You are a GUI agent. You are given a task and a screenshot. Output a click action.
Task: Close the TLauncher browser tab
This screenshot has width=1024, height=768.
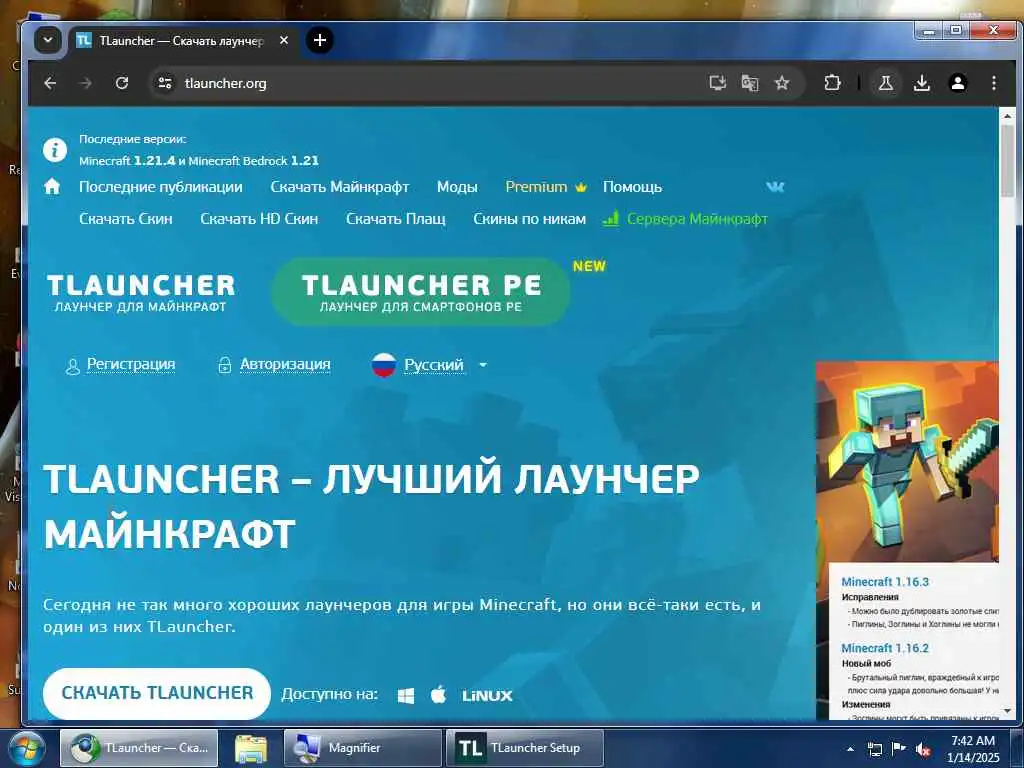[x=283, y=40]
